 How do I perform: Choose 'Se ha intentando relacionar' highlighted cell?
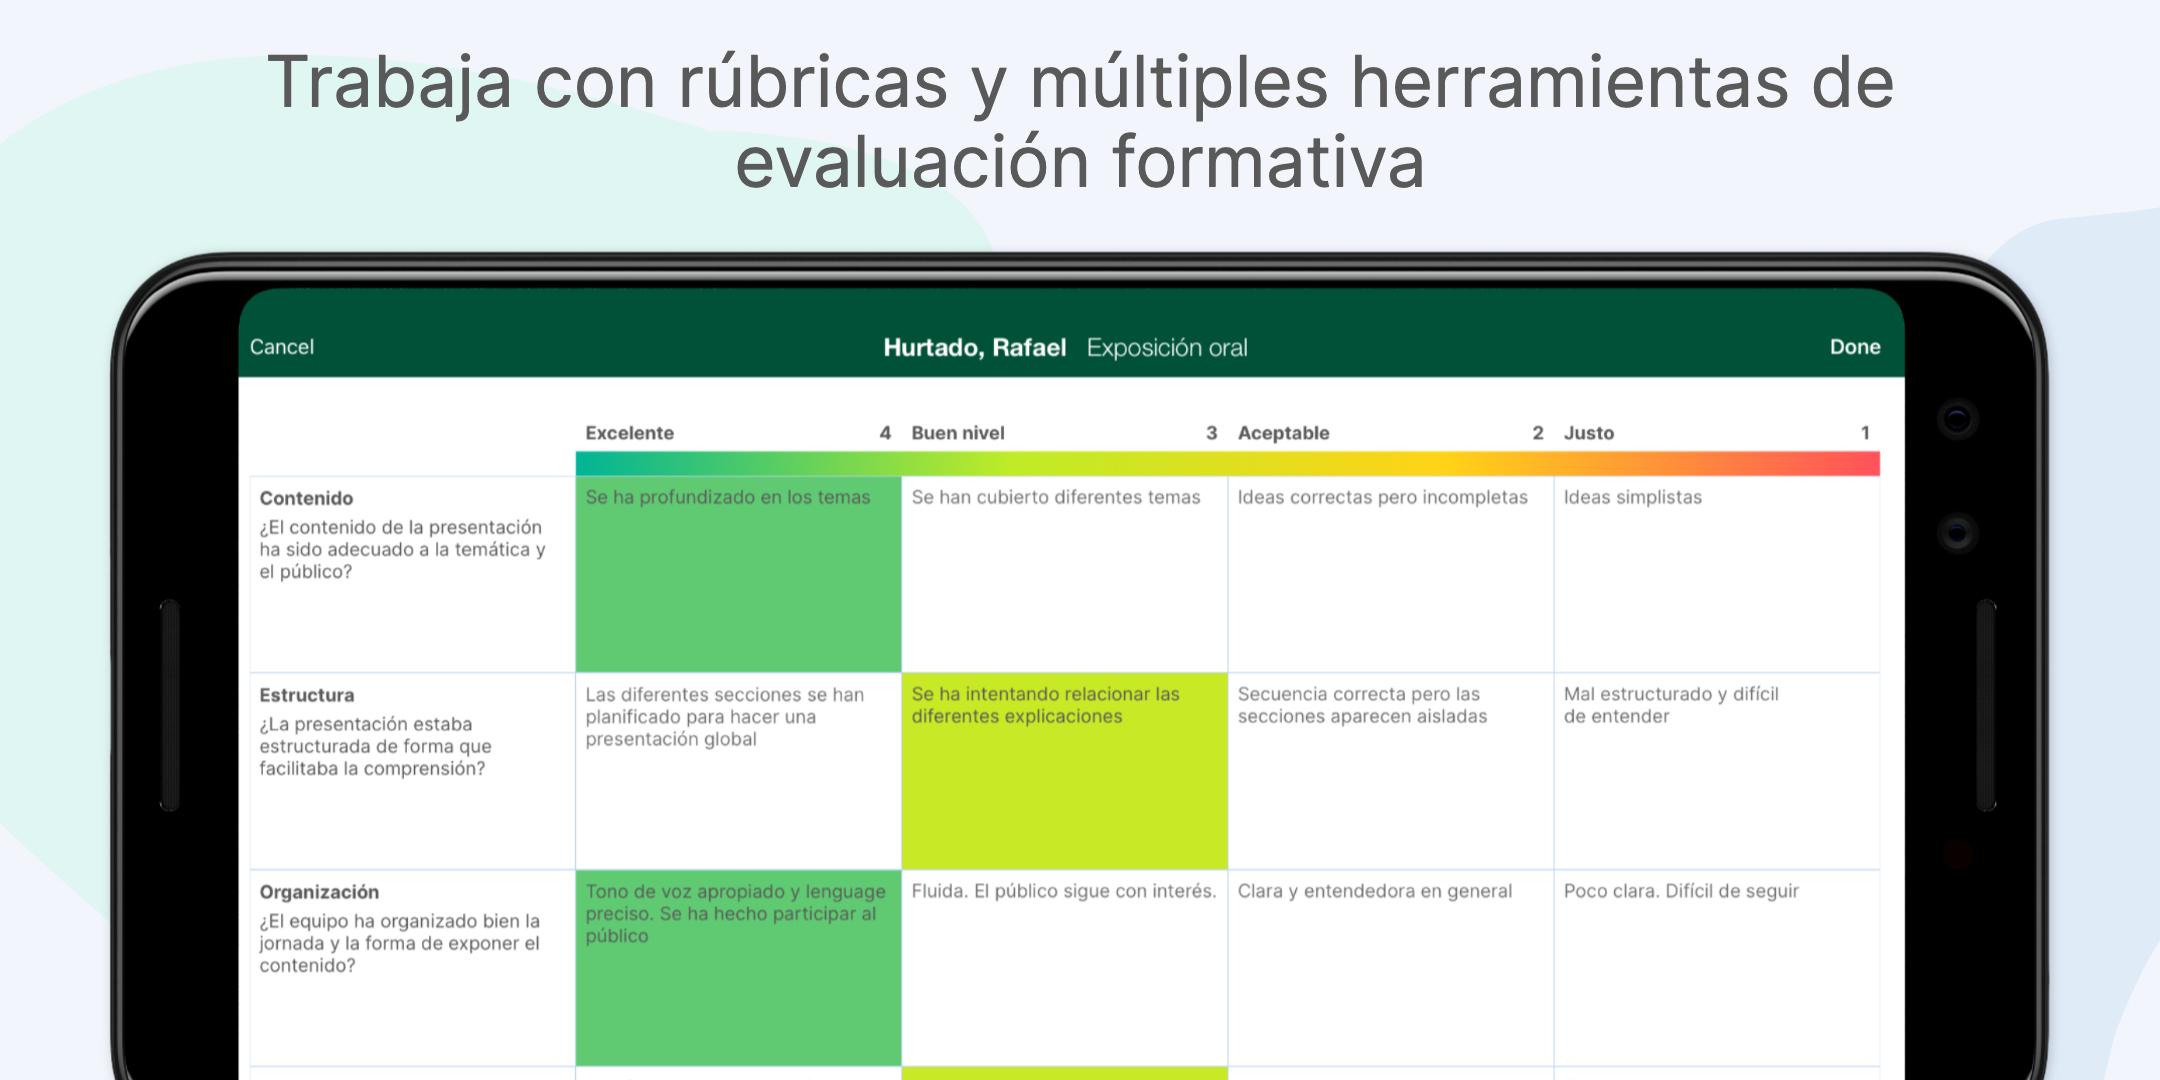[x=1064, y=771]
